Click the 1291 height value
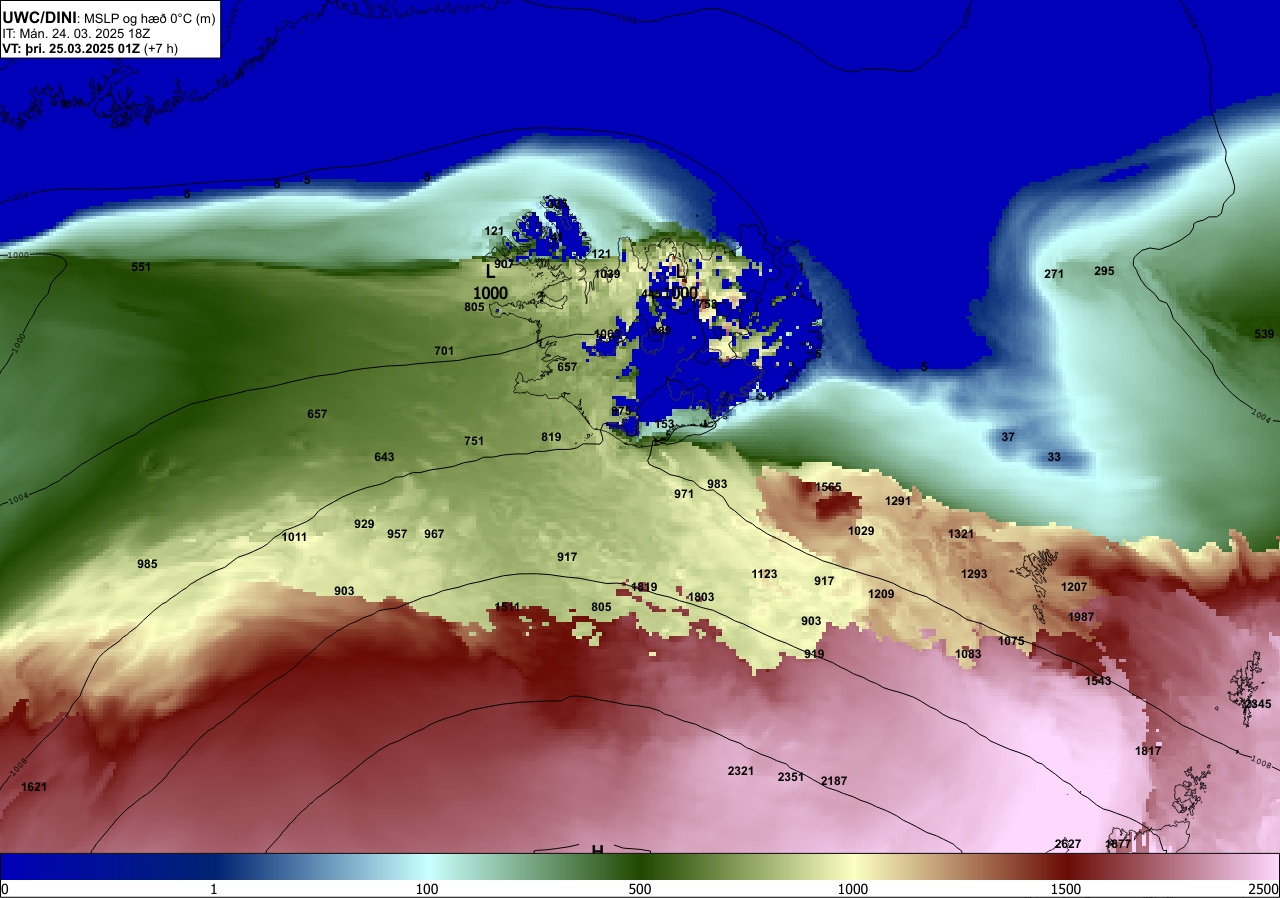The image size is (1280, 898). click(898, 501)
